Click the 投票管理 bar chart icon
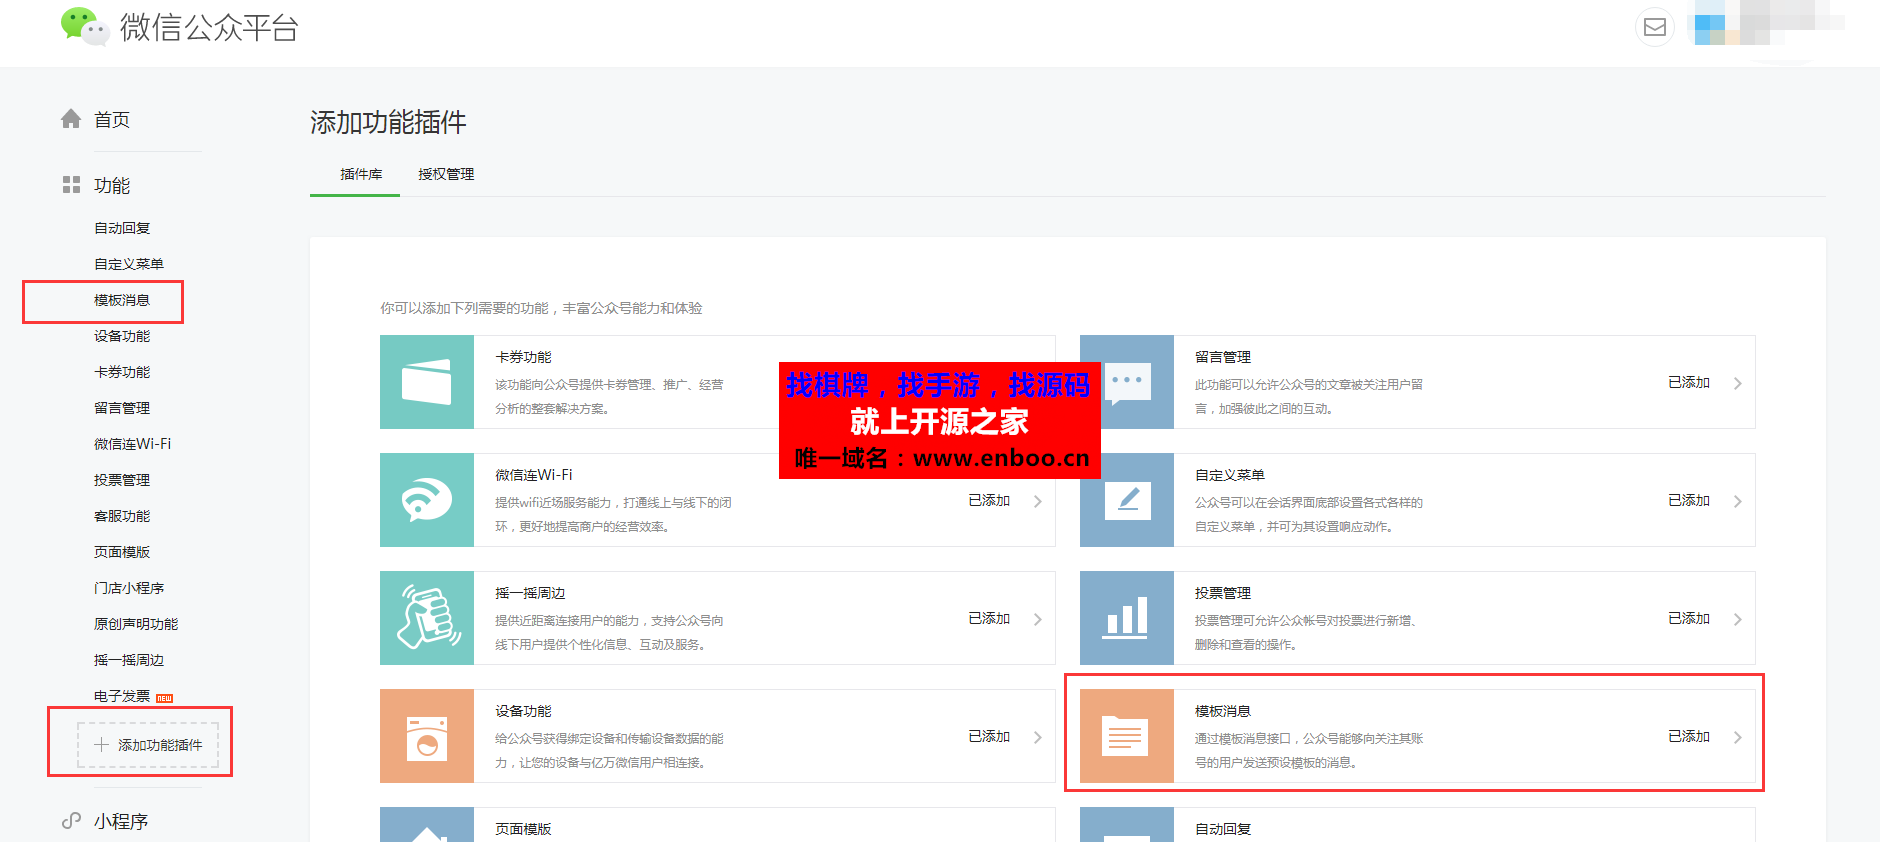1880x842 pixels. click(1127, 618)
